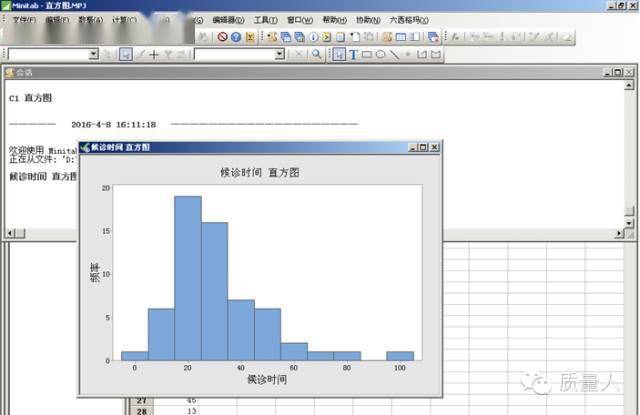Click the session window left scroll arrow
This screenshot has height=415, width=640.
pos(10,233)
